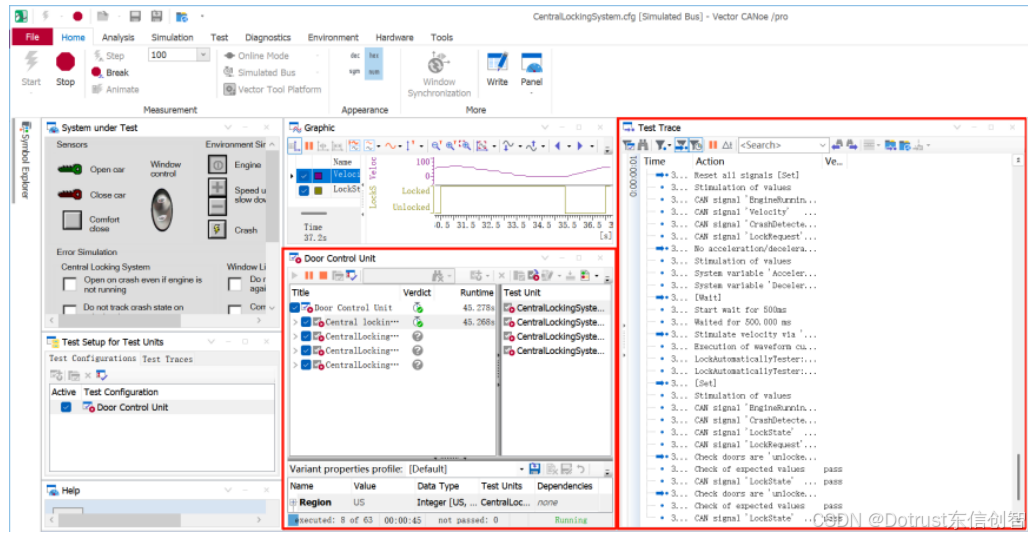1030x538 pixels.
Task: Click the find-previous arrow next to Test Trace search
Action: coord(837,145)
